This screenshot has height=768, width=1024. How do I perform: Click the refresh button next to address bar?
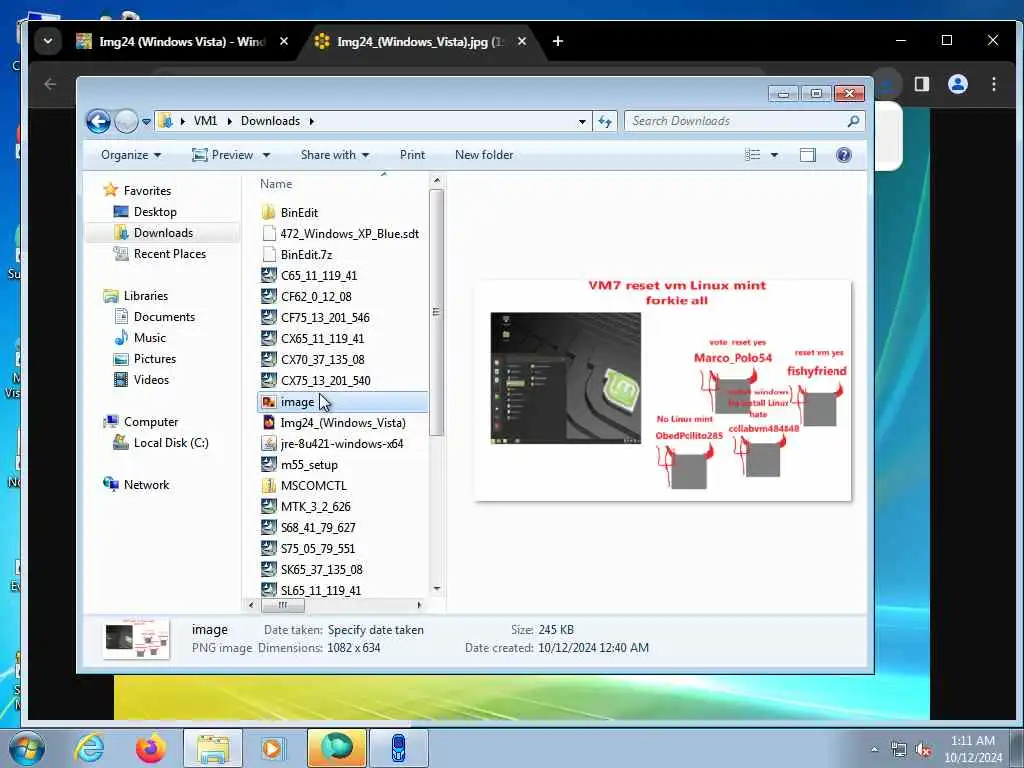(x=605, y=121)
